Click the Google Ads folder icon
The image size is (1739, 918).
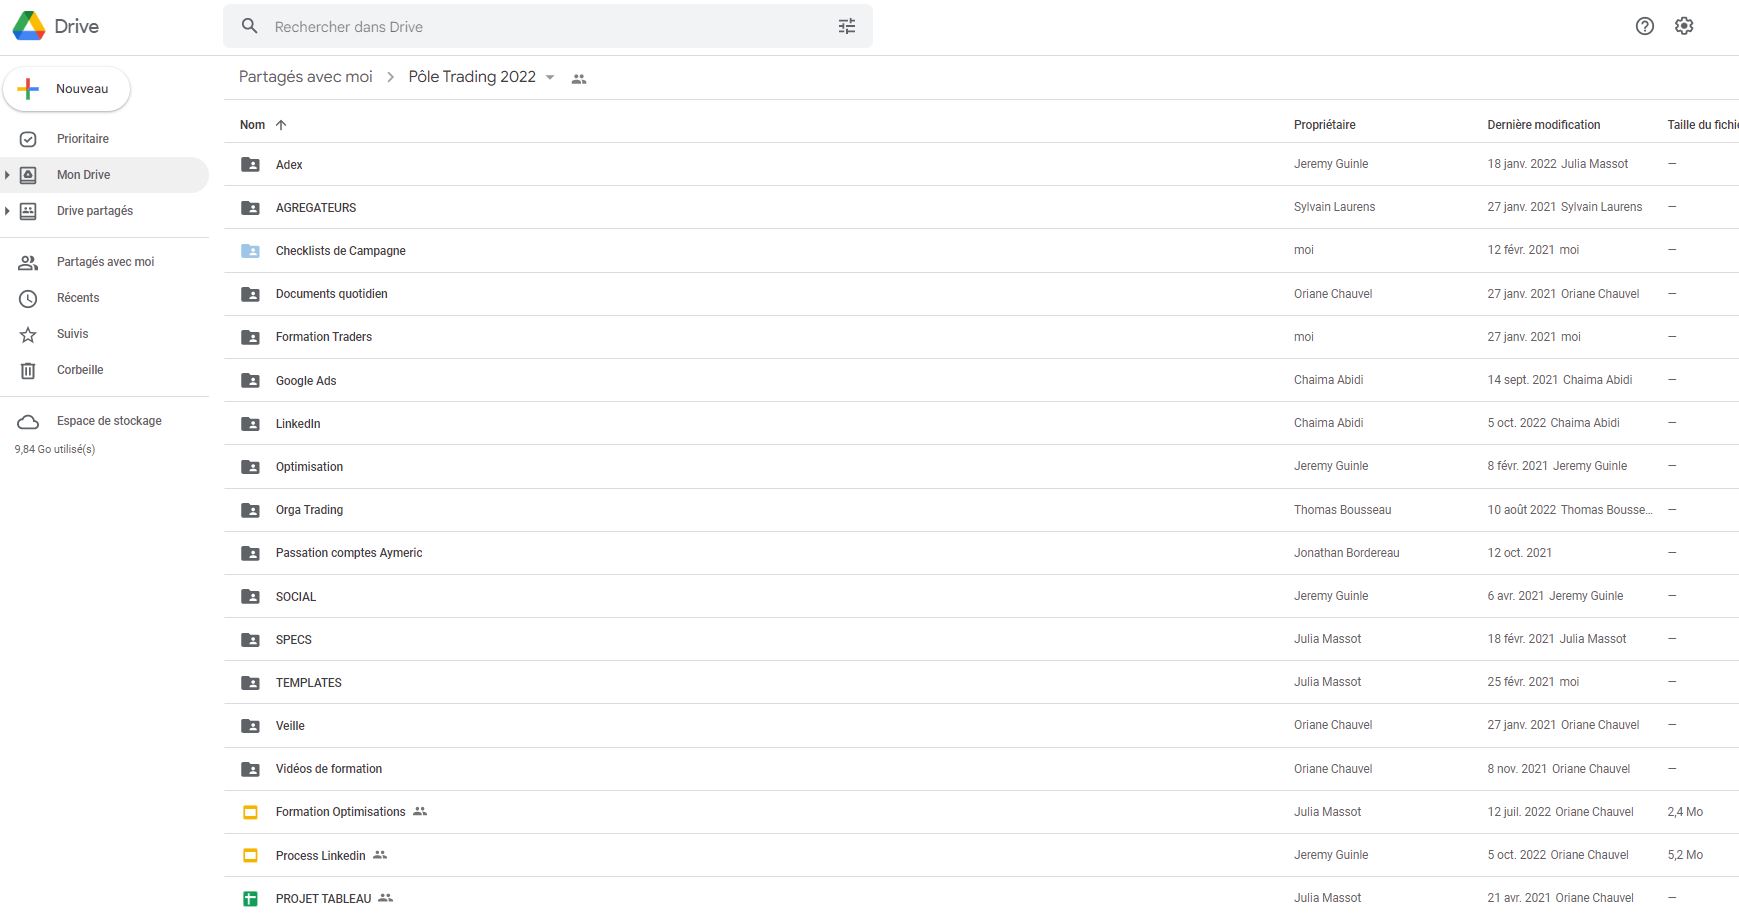pyautogui.click(x=250, y=380)
